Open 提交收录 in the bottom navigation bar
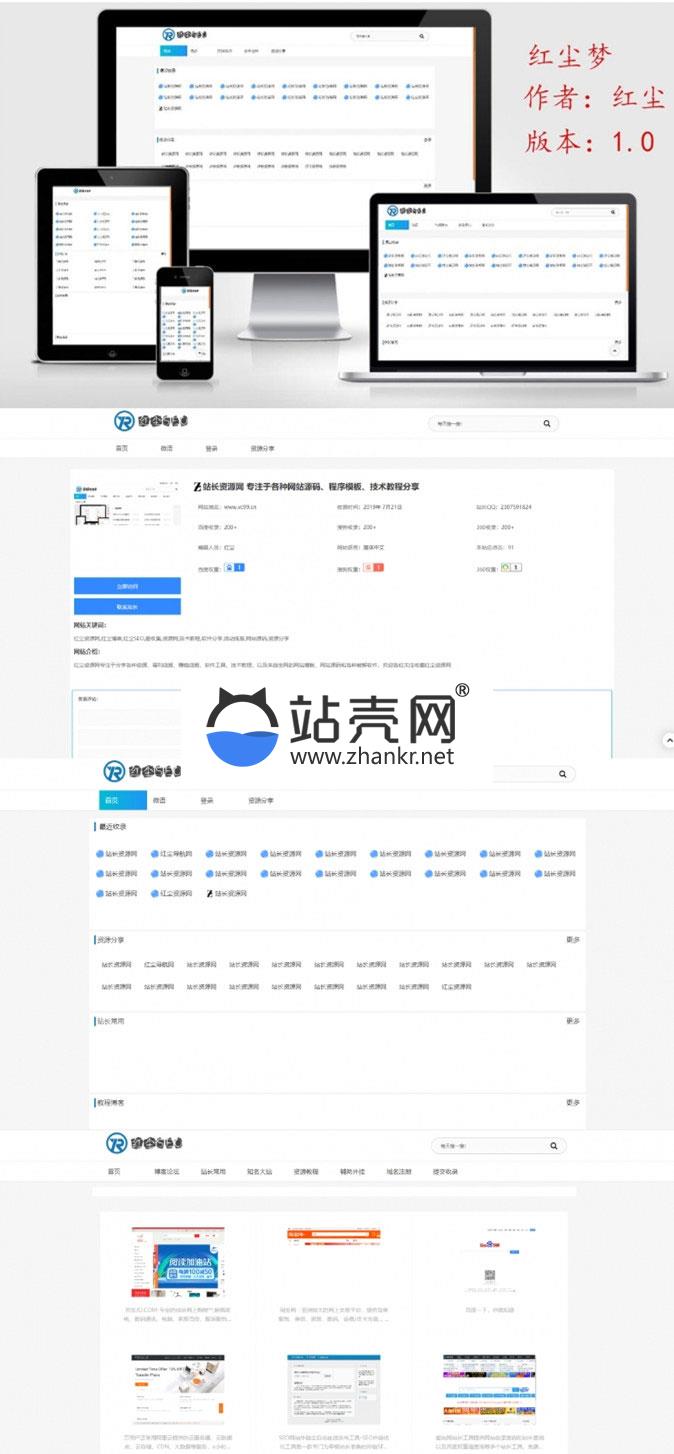The image size is (674, 1454). (x=445, y=1171)
